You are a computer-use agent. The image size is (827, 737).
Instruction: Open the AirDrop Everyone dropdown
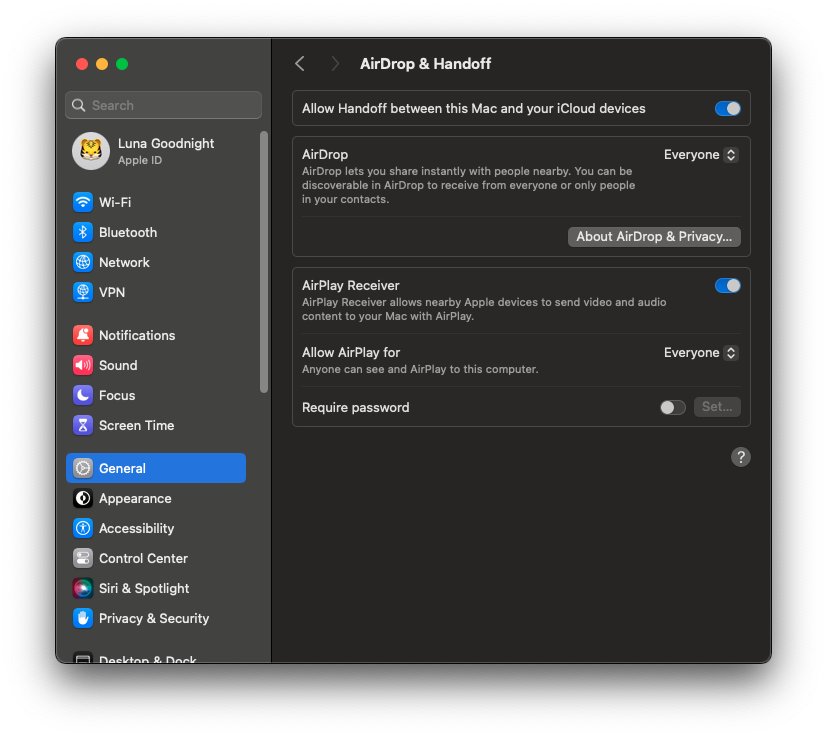coord(701,155)
